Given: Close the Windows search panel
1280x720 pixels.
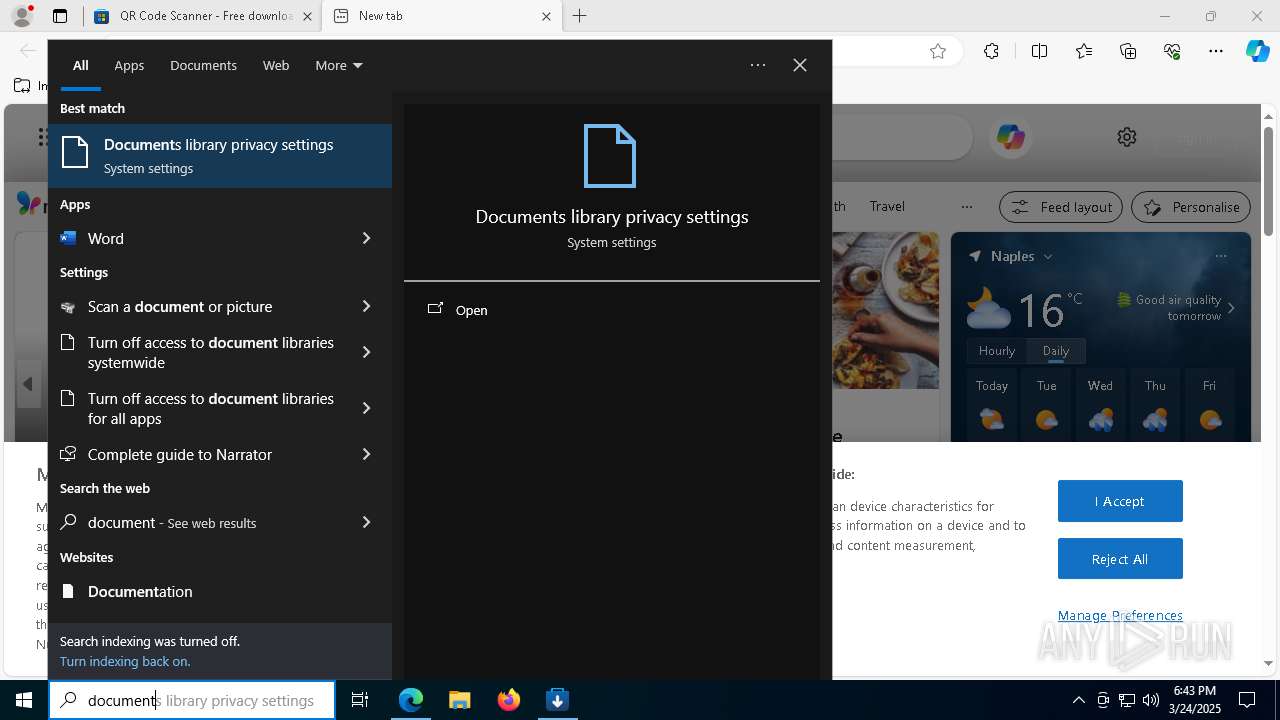Looking at the screenshot, I should coord(800,65).
